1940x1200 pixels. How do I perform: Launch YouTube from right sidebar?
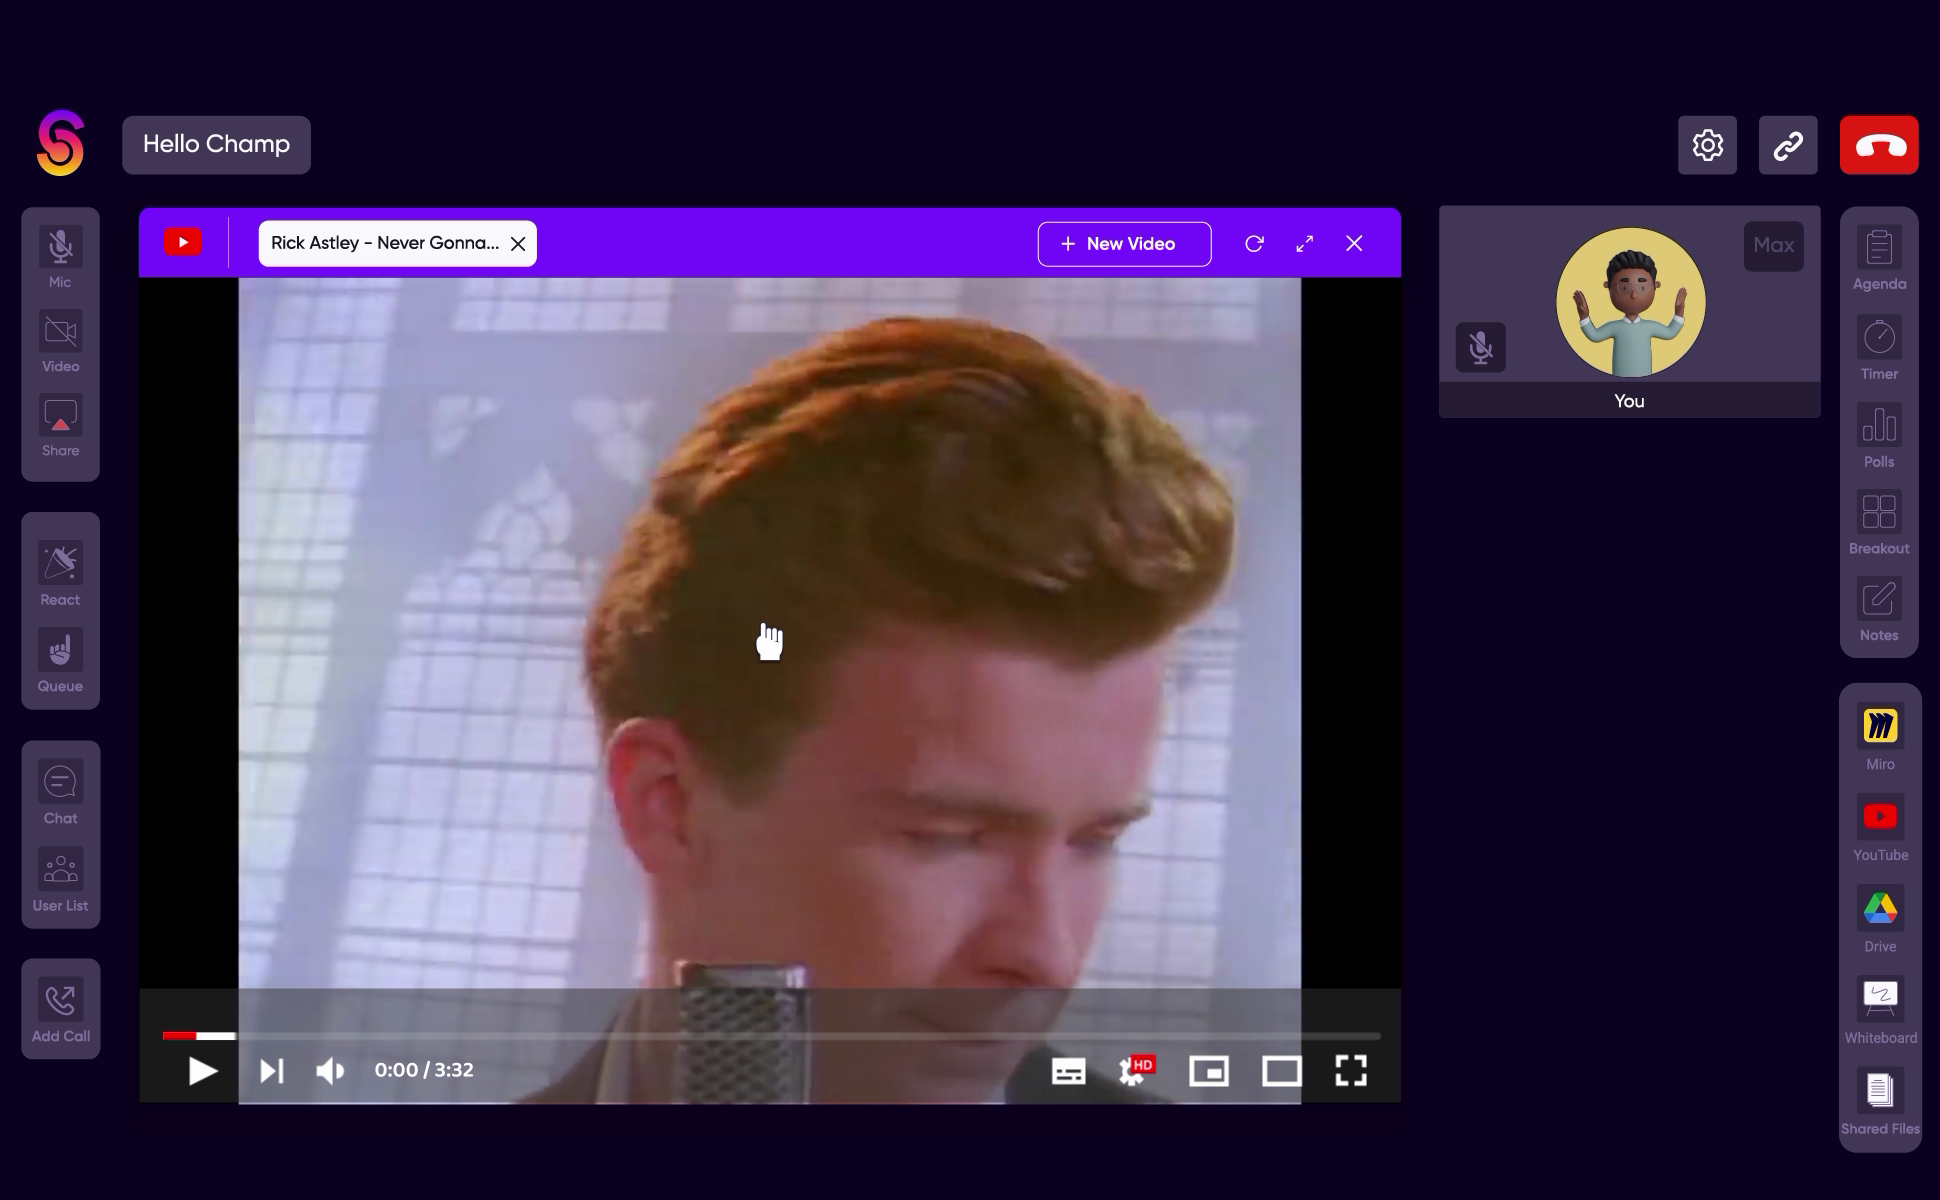[x=1880, y=829]
